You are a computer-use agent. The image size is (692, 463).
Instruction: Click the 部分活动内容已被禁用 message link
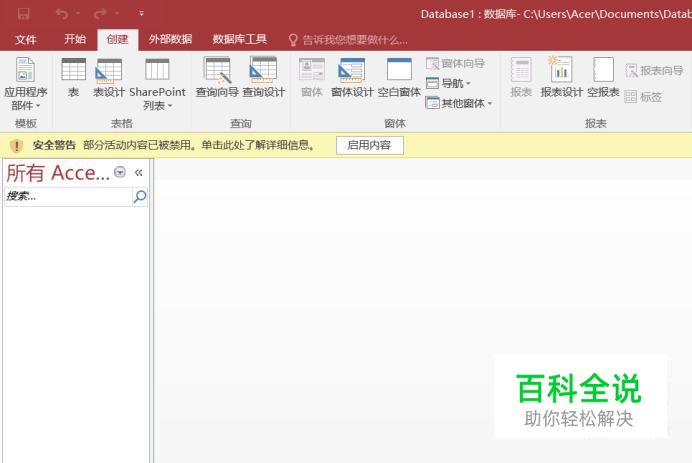(199, 145)
